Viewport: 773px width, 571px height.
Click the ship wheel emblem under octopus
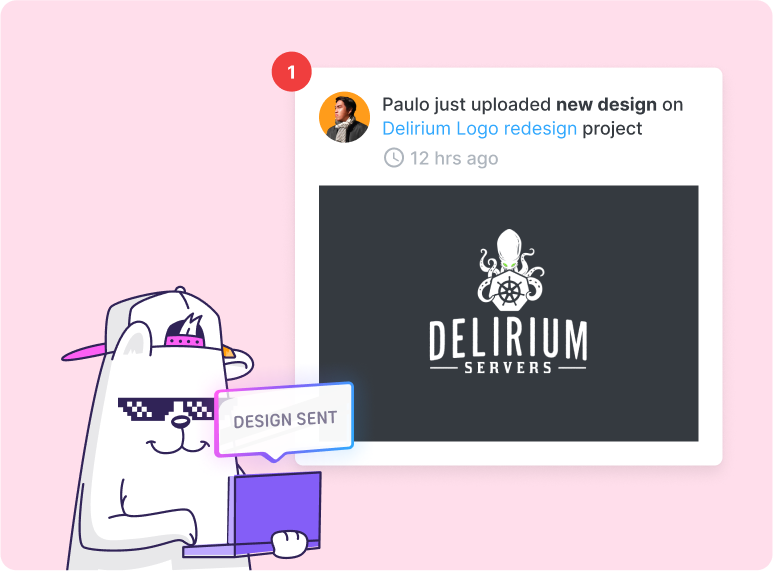pos(509,291)
